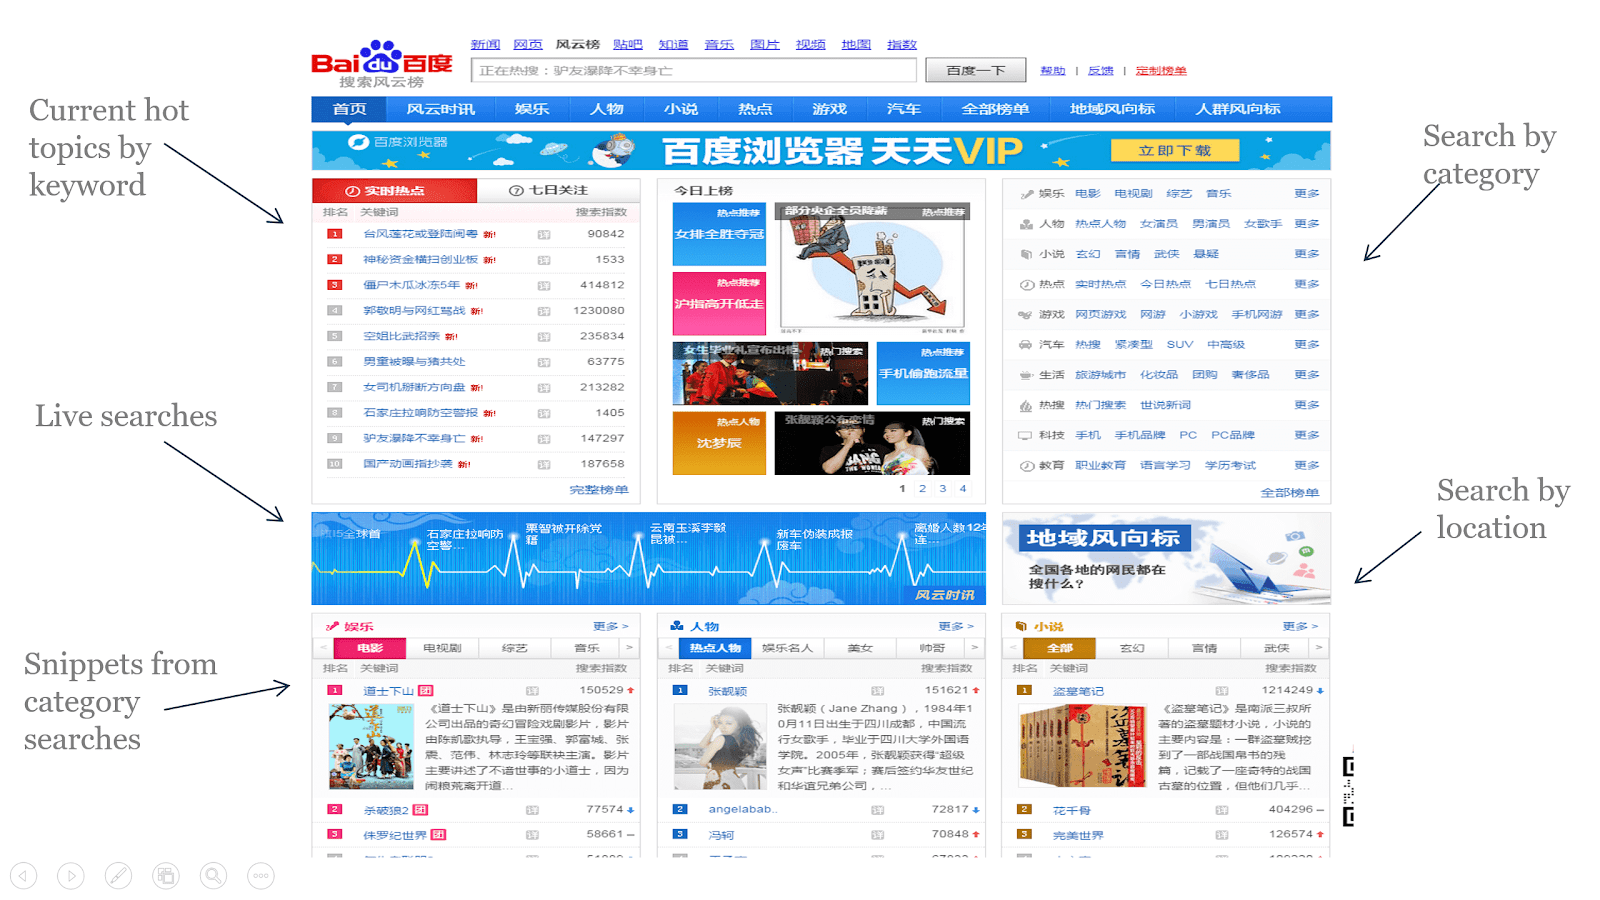The height and width of the screenshot is (900, 1600).
Task: Select the 实时热点 tab
Action: (395, 190)
